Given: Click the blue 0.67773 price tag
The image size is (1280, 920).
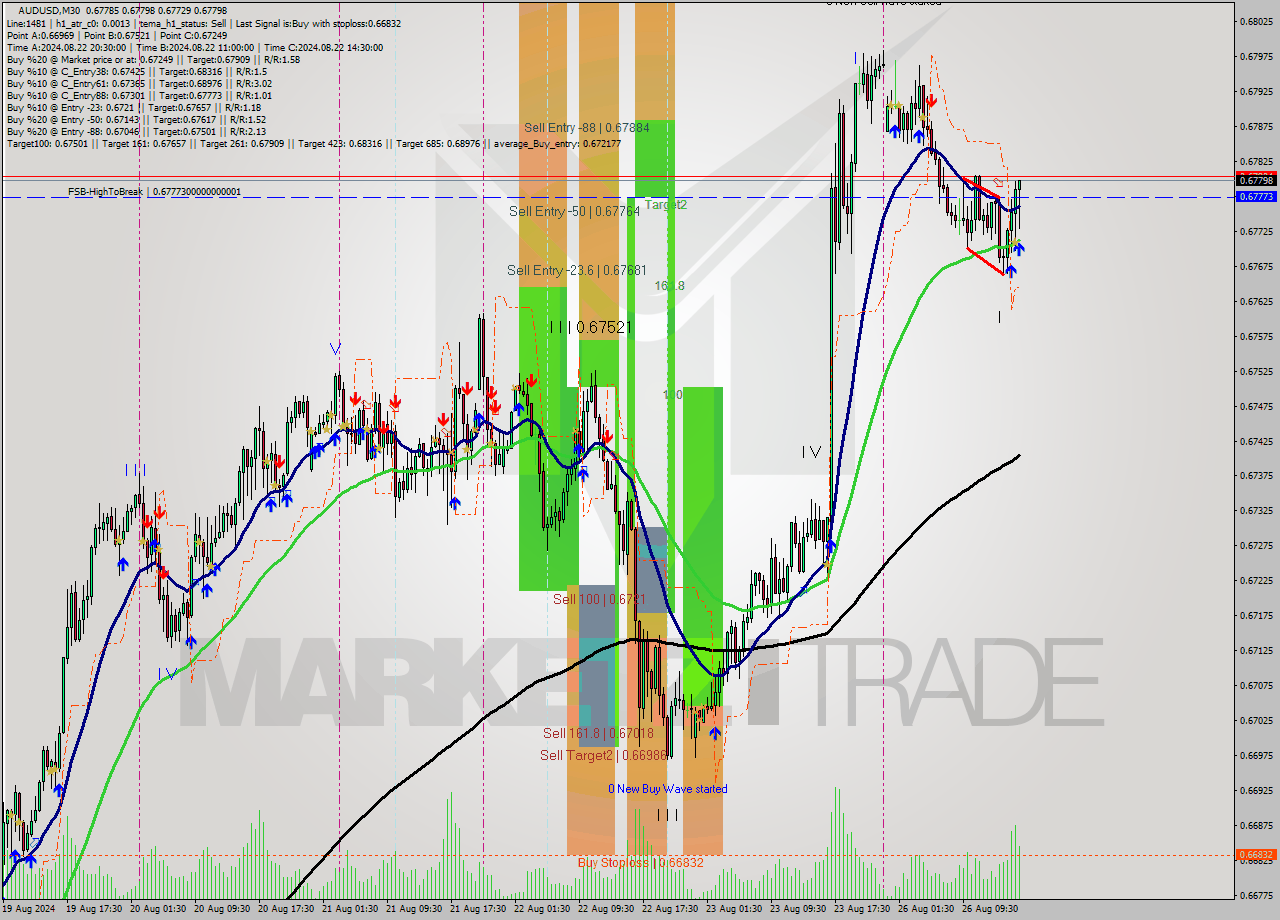Looking at the screenshot, I should coord(1256,197).
